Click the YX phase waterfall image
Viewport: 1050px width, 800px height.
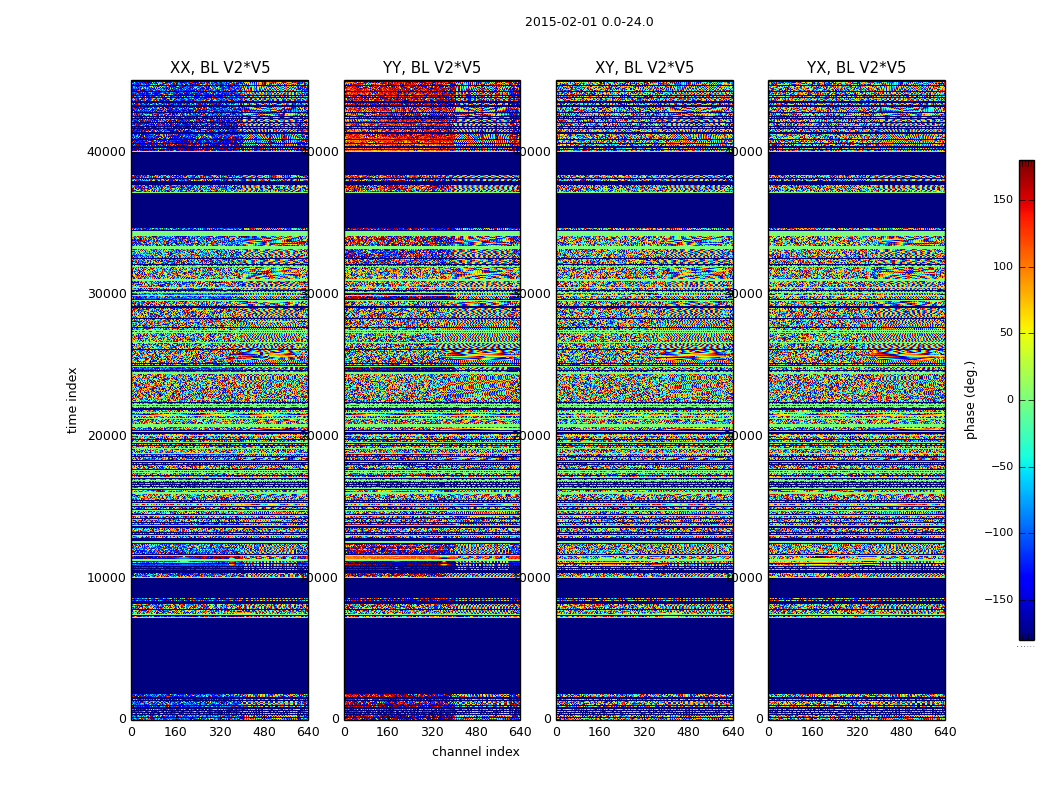[x=856, y=400]
